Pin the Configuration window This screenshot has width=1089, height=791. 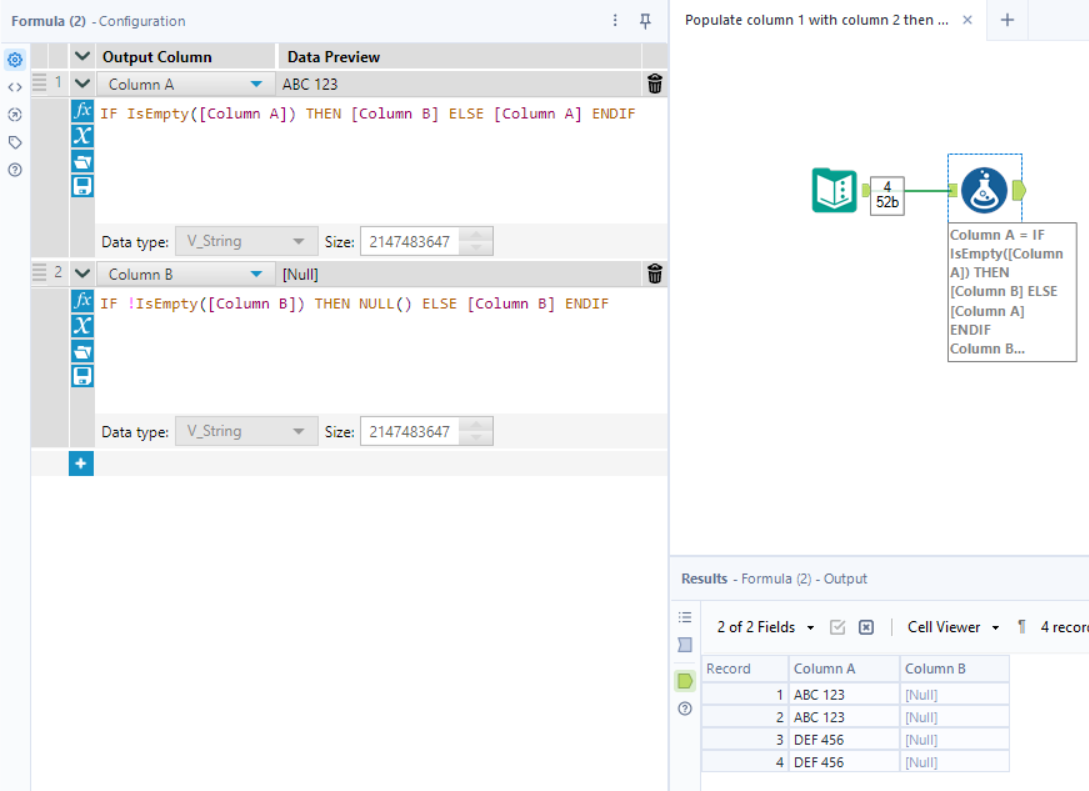click(x=646, y=21)
